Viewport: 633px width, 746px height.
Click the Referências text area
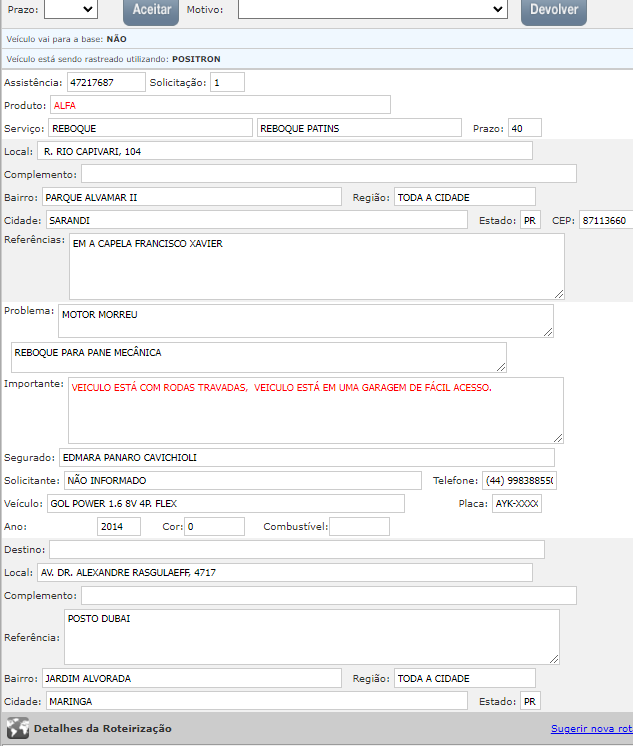(316, 266)
